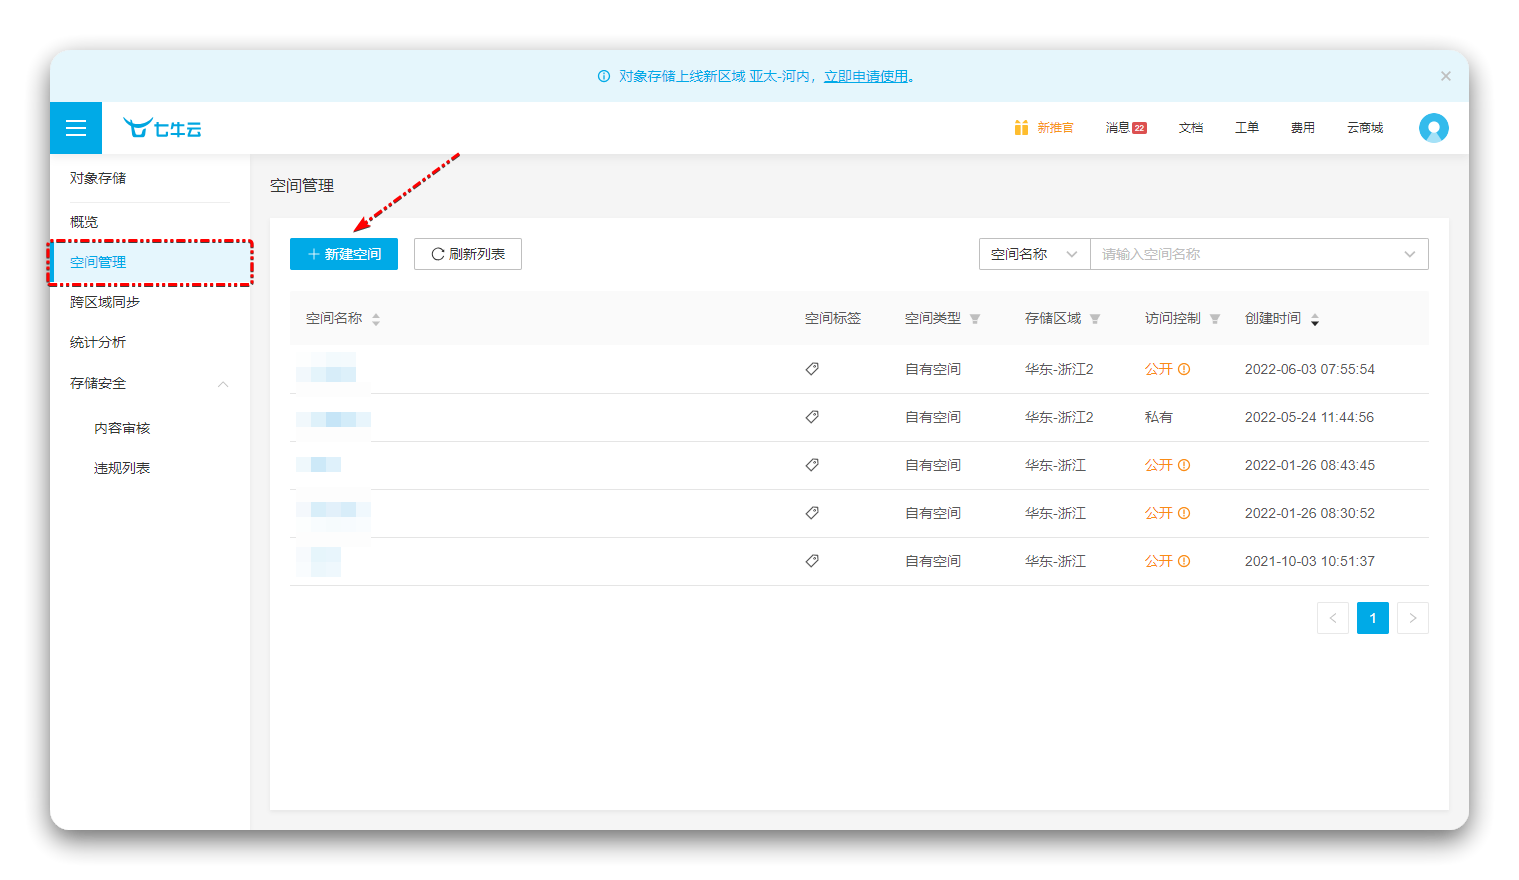Viewport: 1519px width, 880px height.
Task: Open 内容审核 in the sidebar
Action: tap(122, 428)
